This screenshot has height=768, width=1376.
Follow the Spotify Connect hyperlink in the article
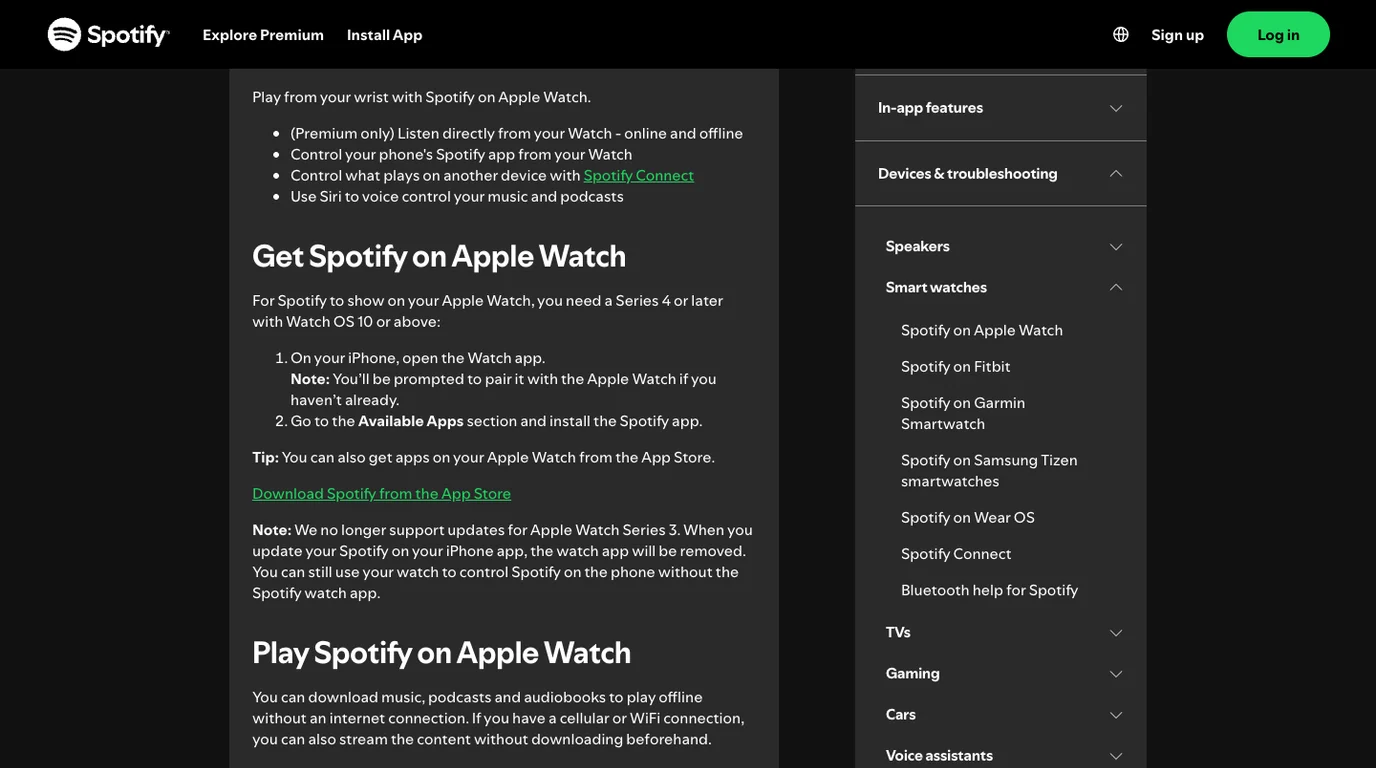coord(638,175)
